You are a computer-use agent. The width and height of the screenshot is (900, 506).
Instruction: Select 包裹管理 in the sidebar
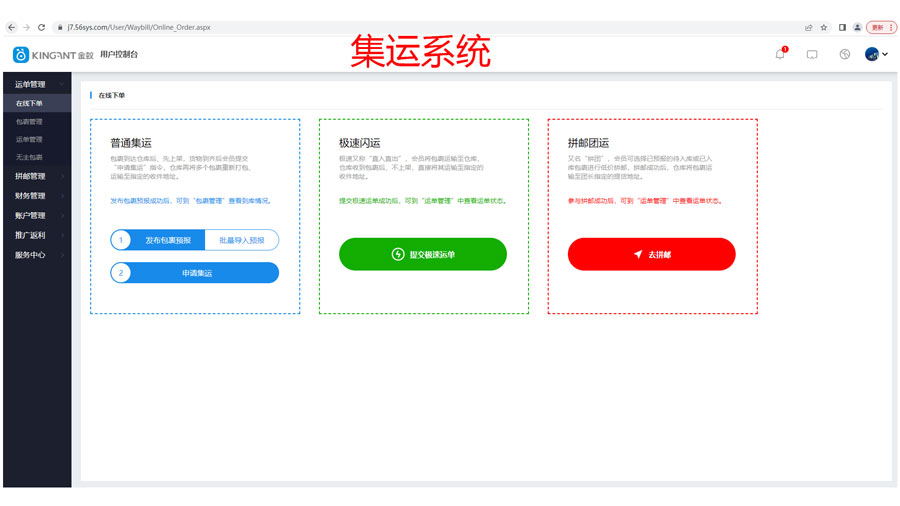[x=30, y=121]
